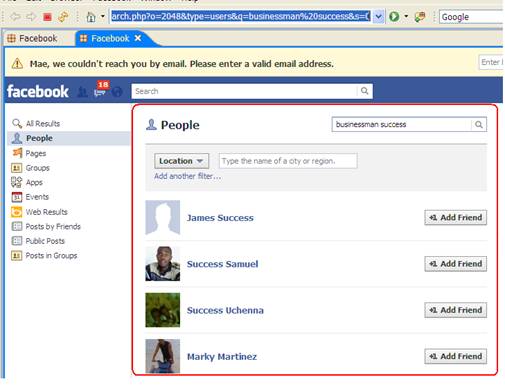Screen dimensions: 505x386
Task: Click magnifier in businessman success search box
Action: (479, 125)
